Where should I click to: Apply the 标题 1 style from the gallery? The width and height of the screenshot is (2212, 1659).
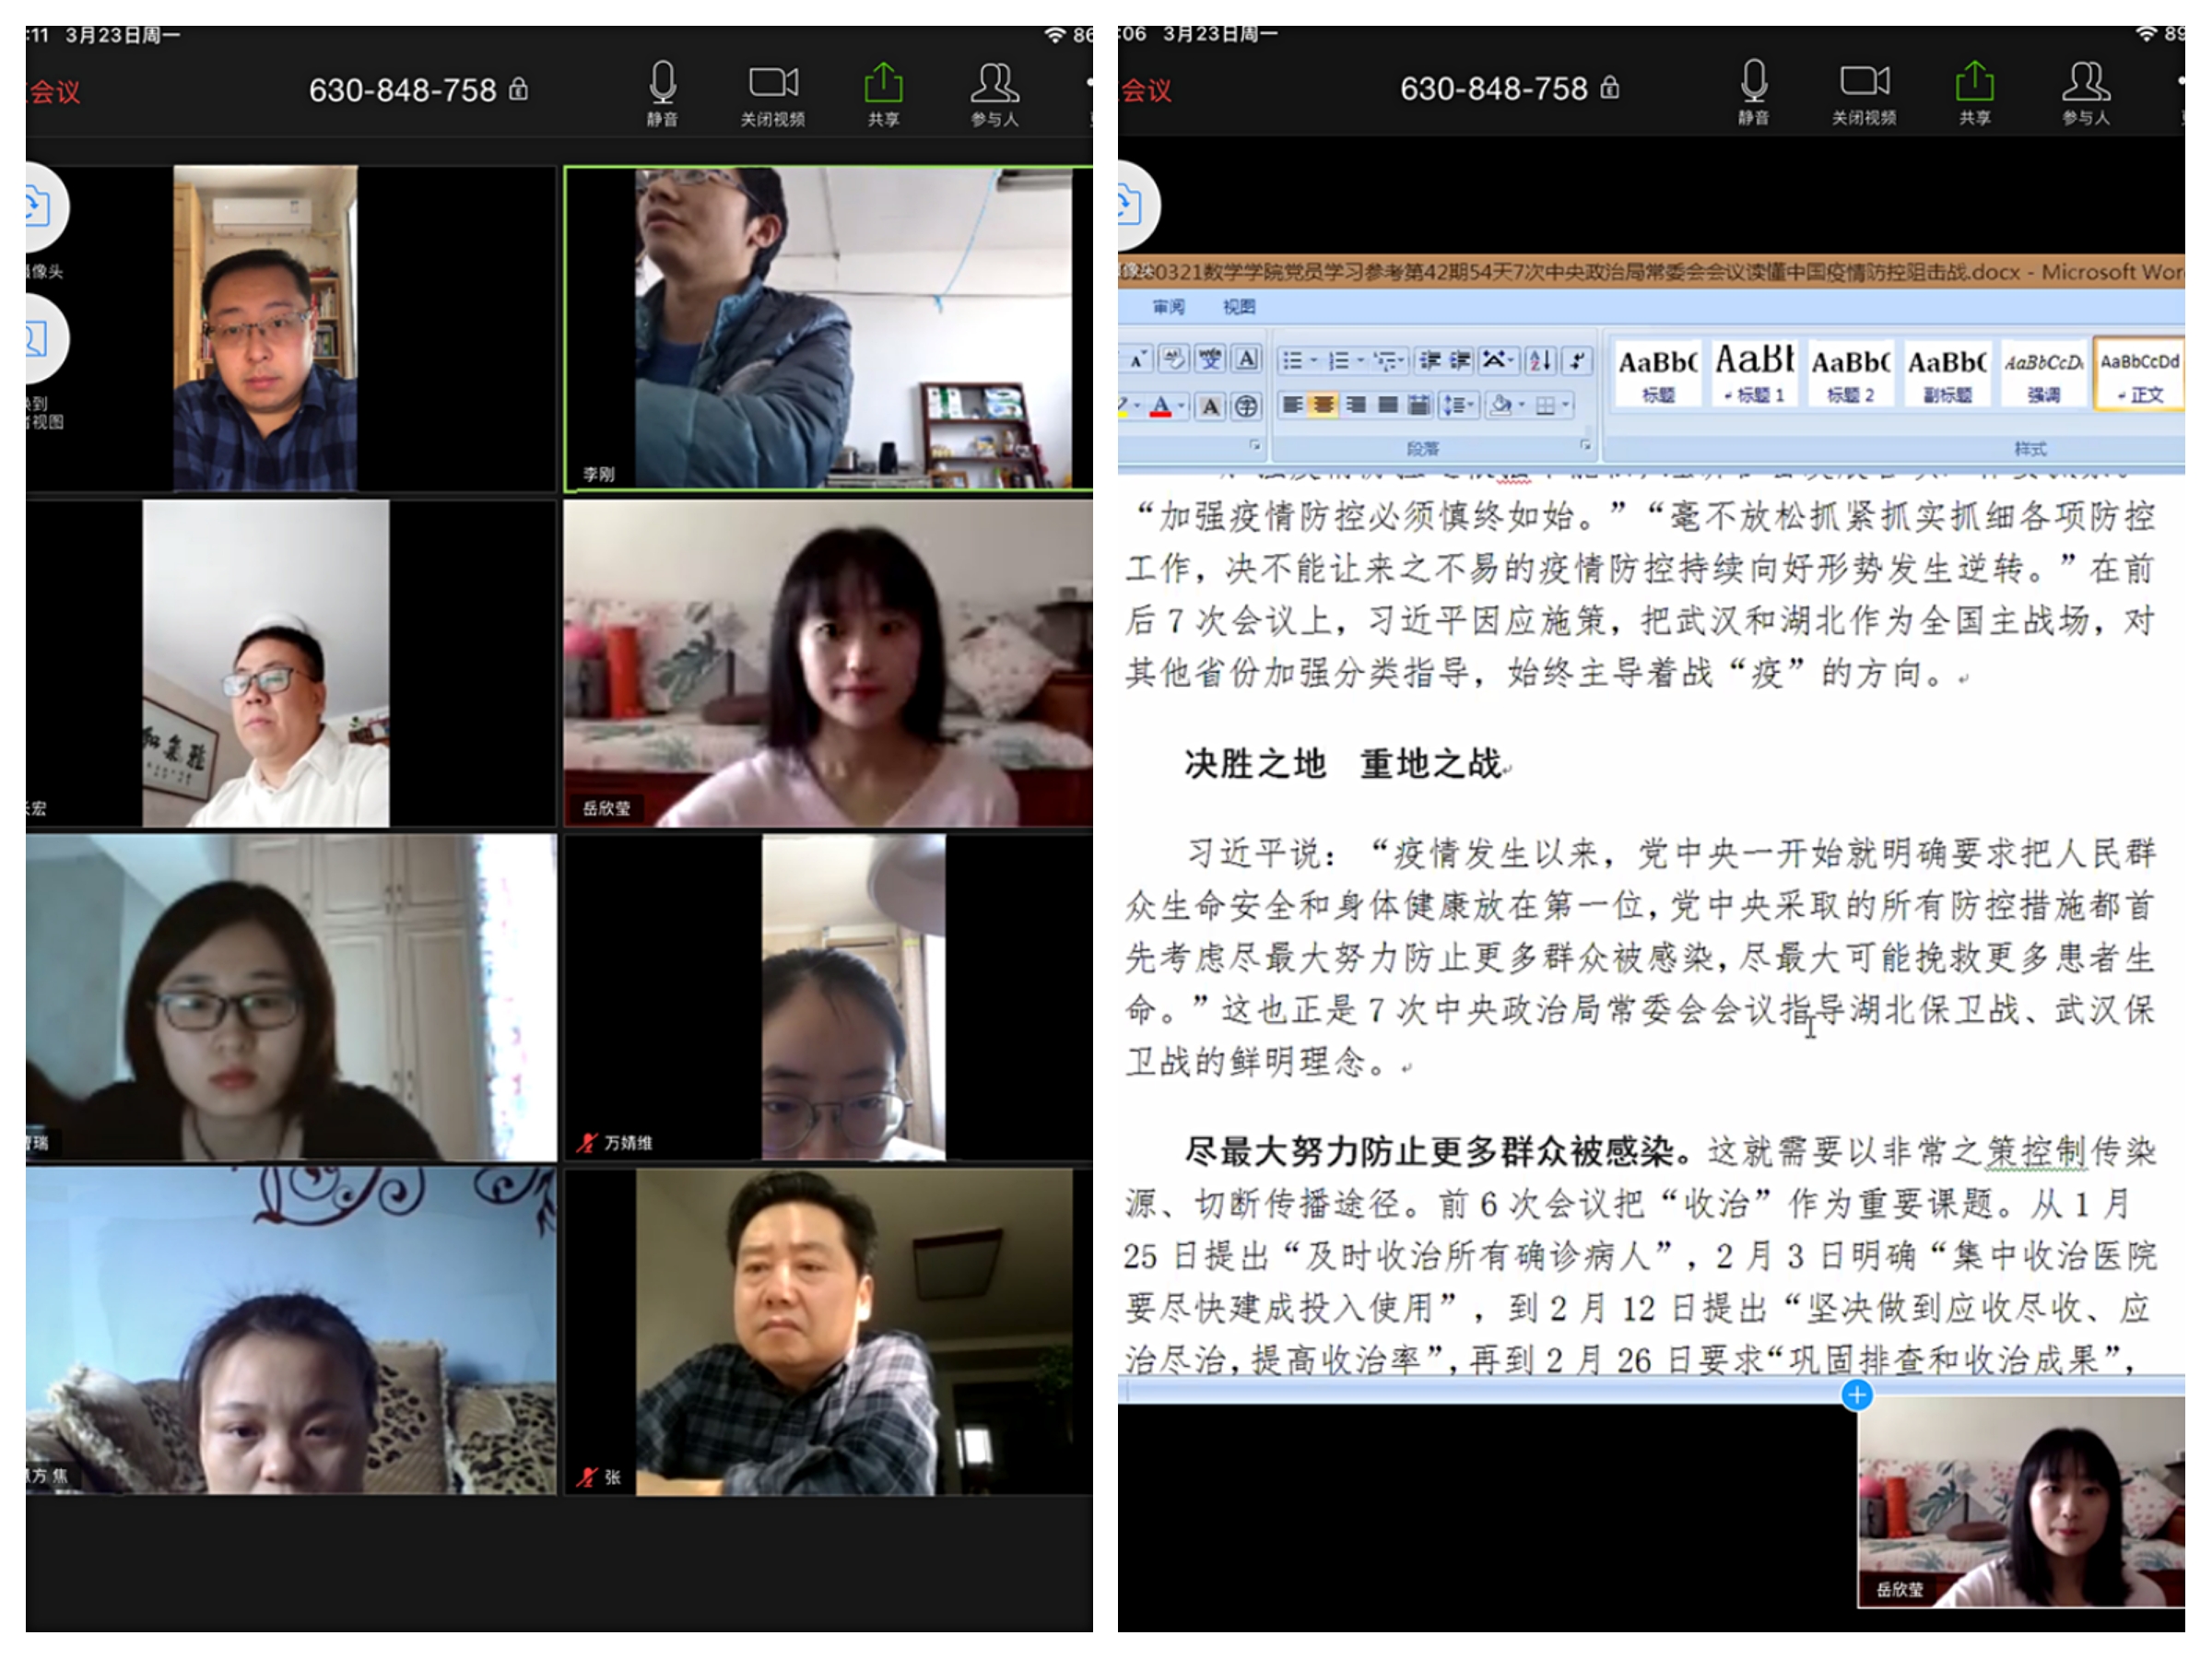click(1754, 373)
